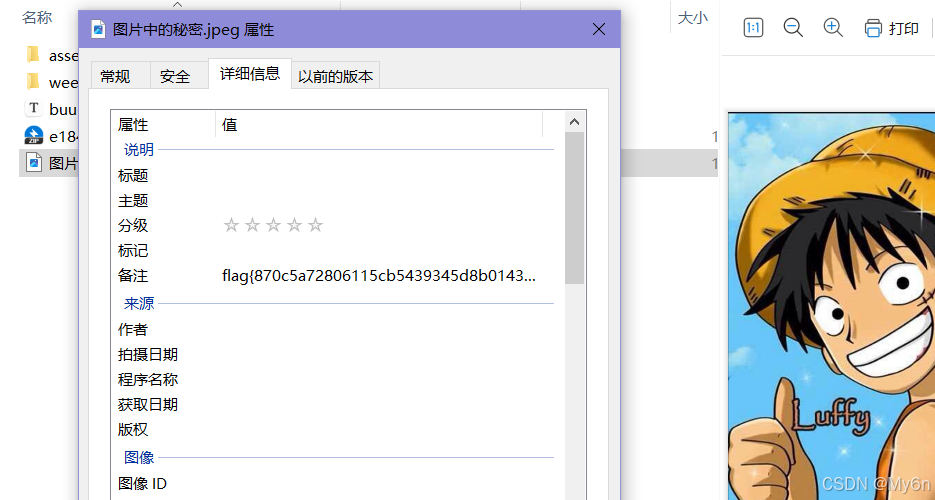The image size is (935, 500).
Task: Click the 备注 property label
Action: (x=133, y=276)
